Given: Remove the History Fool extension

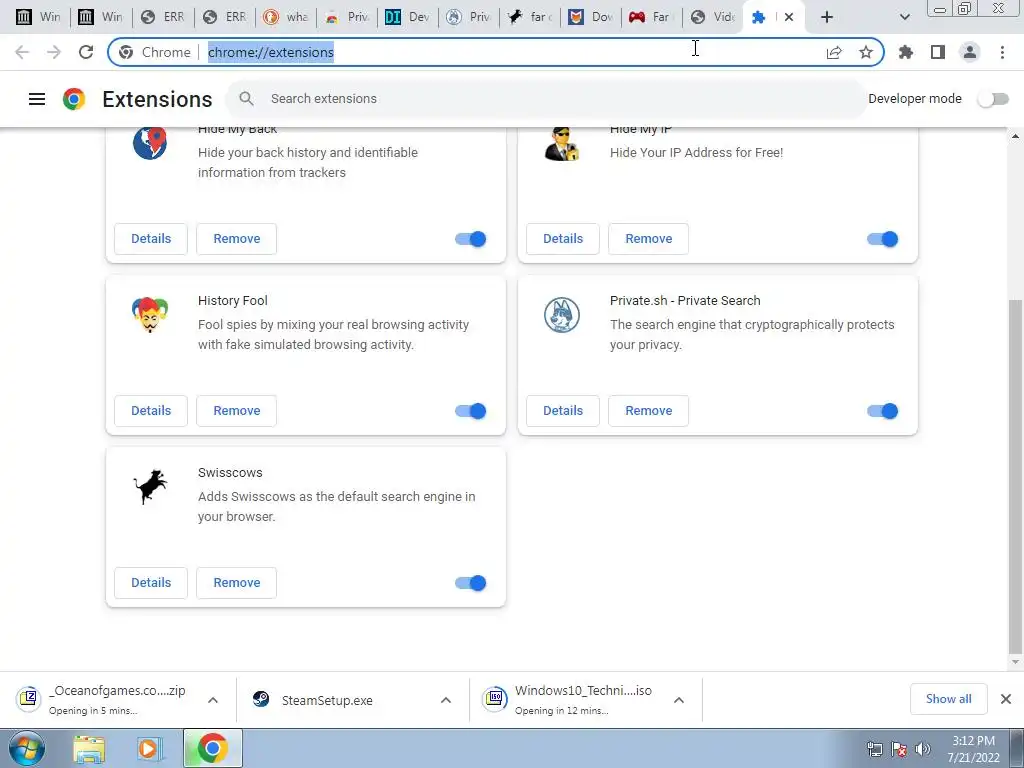Looking at the screenshot, I should tap(236, 411).
